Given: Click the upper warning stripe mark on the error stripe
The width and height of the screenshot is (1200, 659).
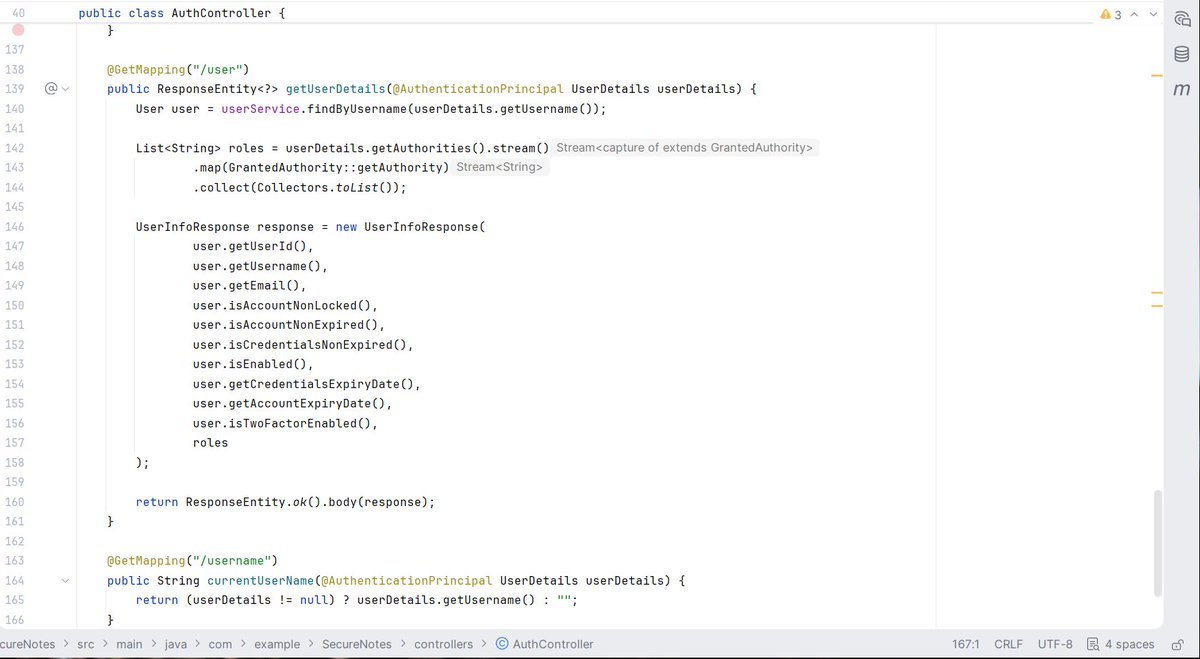Looking at the screenshot, I should click(1157, 76).
